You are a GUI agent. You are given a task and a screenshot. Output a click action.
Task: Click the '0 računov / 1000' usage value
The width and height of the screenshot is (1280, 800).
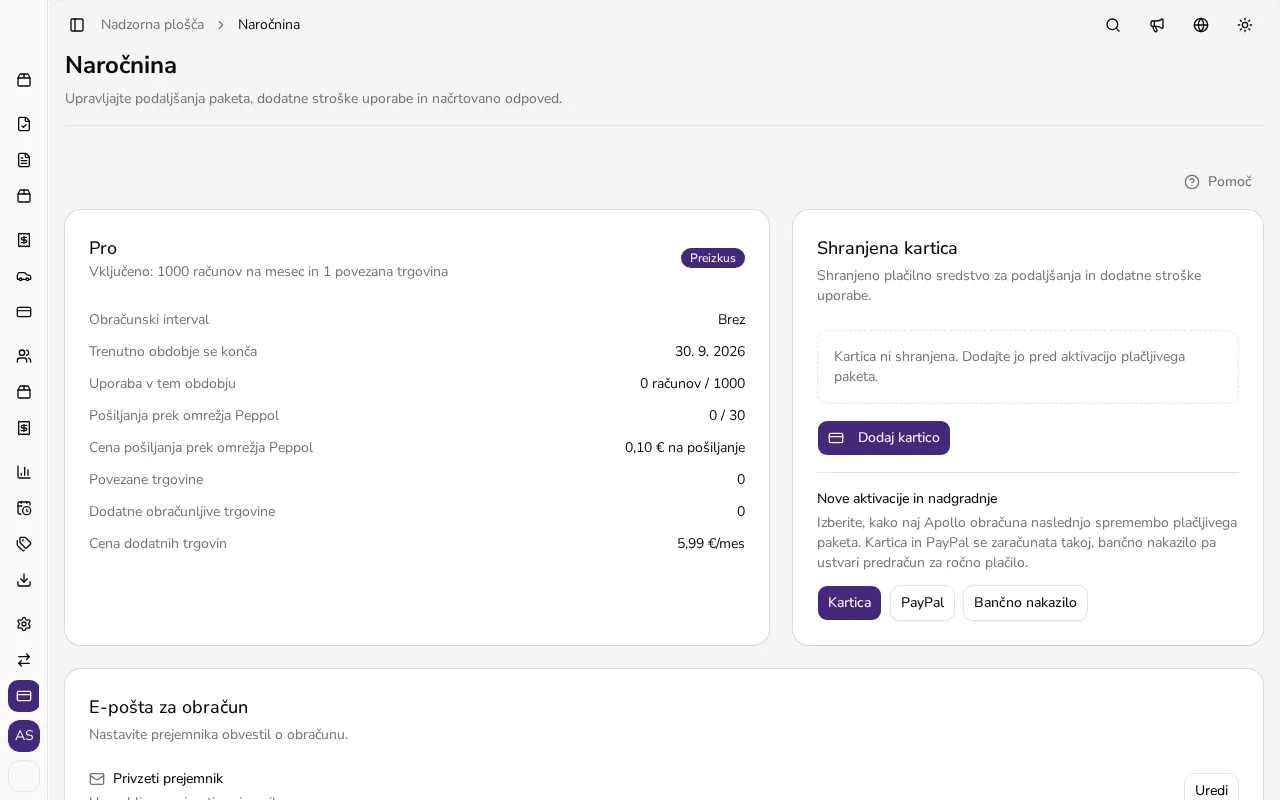[x=692, y=384]
